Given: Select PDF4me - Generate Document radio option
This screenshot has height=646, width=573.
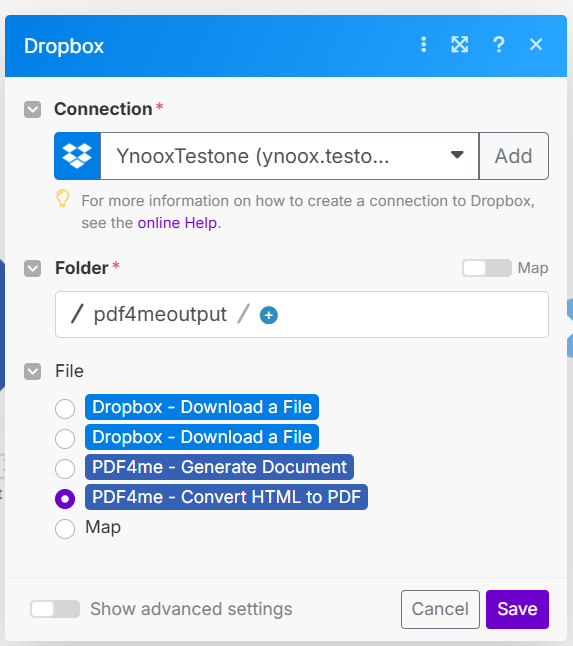Looking at the screenshot, I should (x=65, y=469).
